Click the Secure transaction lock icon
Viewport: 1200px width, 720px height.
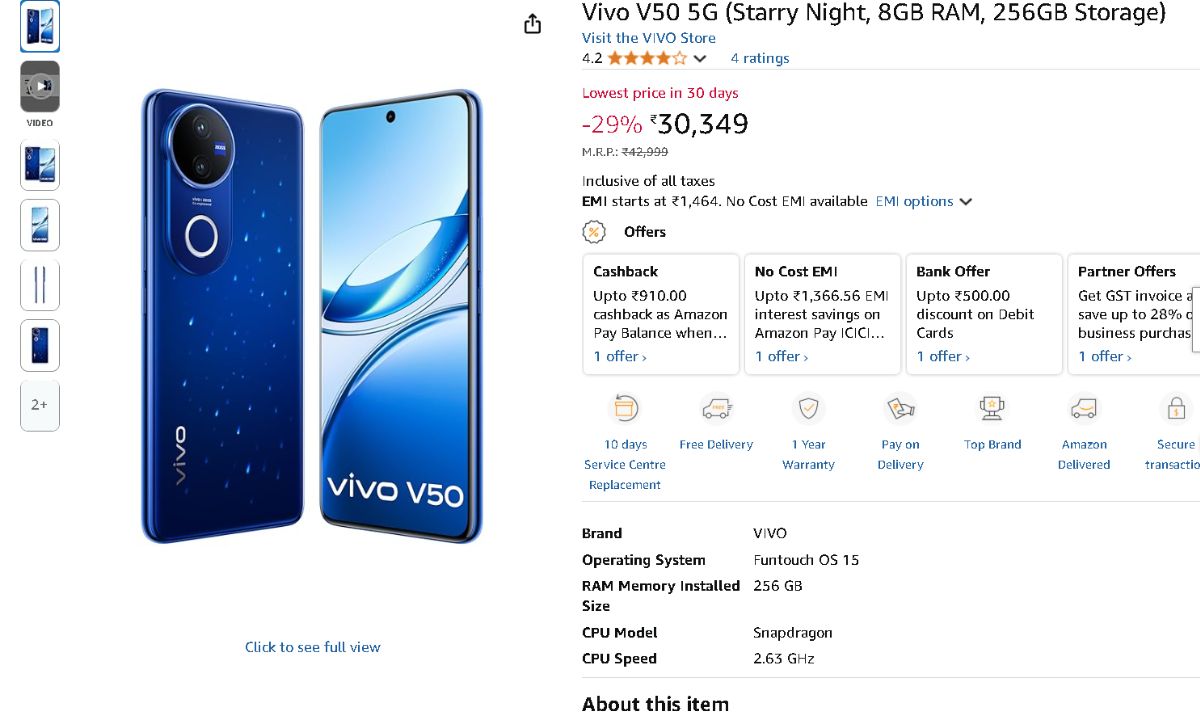pyautogui.click(x=1176, y=408)
